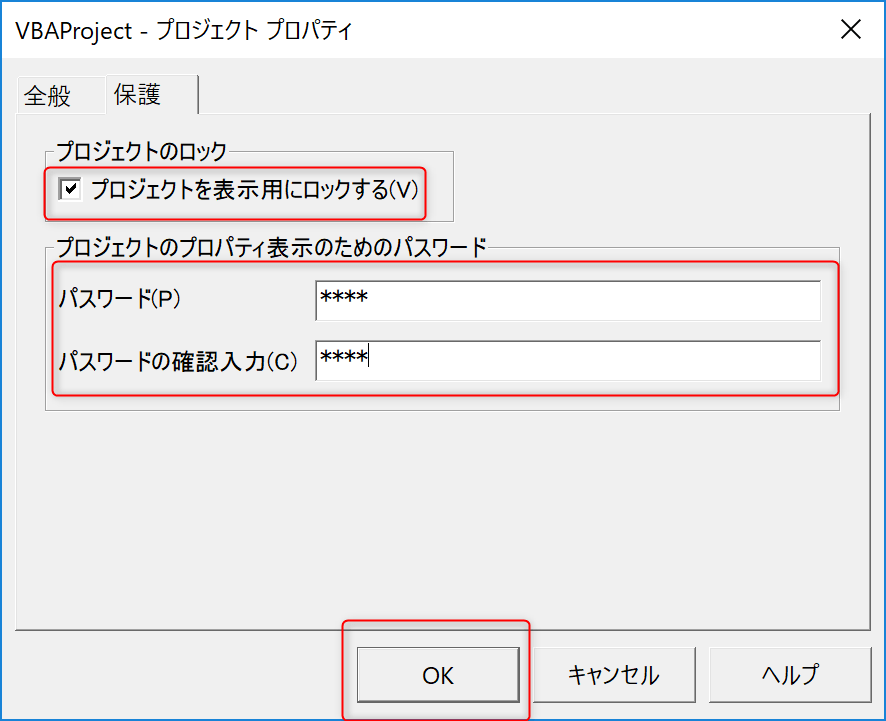The height and width of the screenshot is (721, 886).
Task: Close the プロジェクト プロパティ dialog with X
Action: [851, 29]
